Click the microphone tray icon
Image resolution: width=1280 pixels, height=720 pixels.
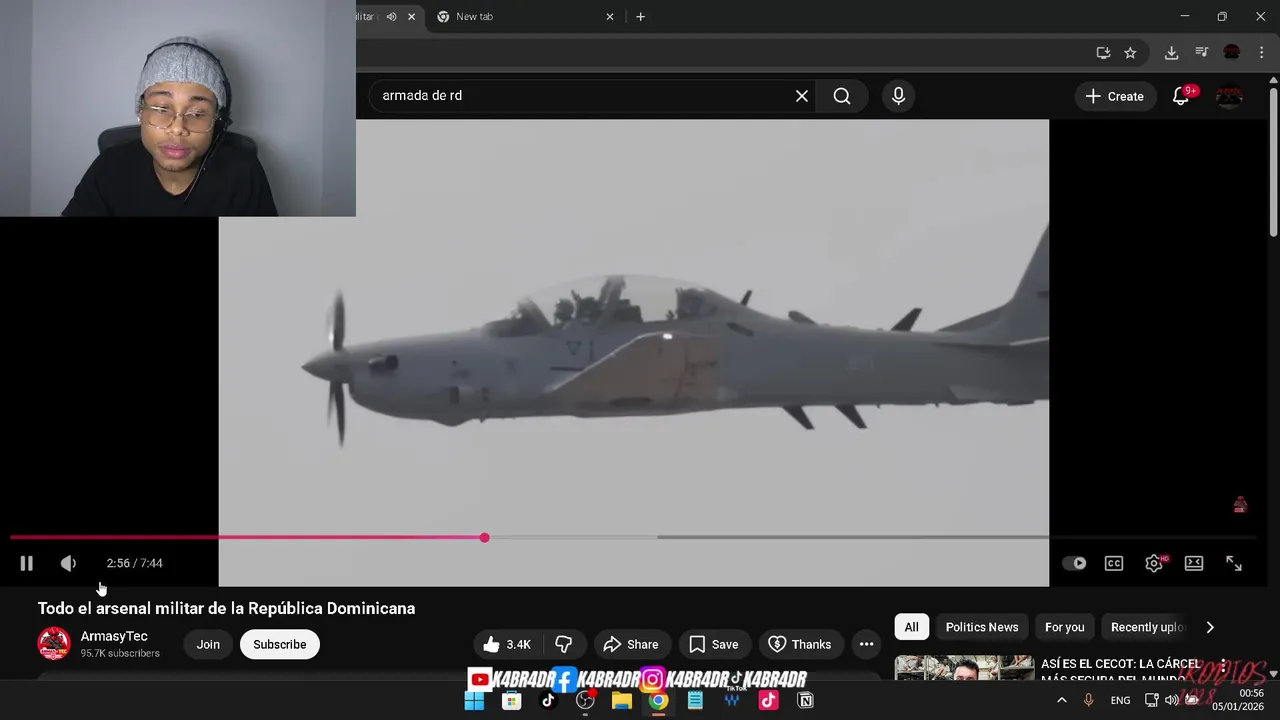point(1089,700)
